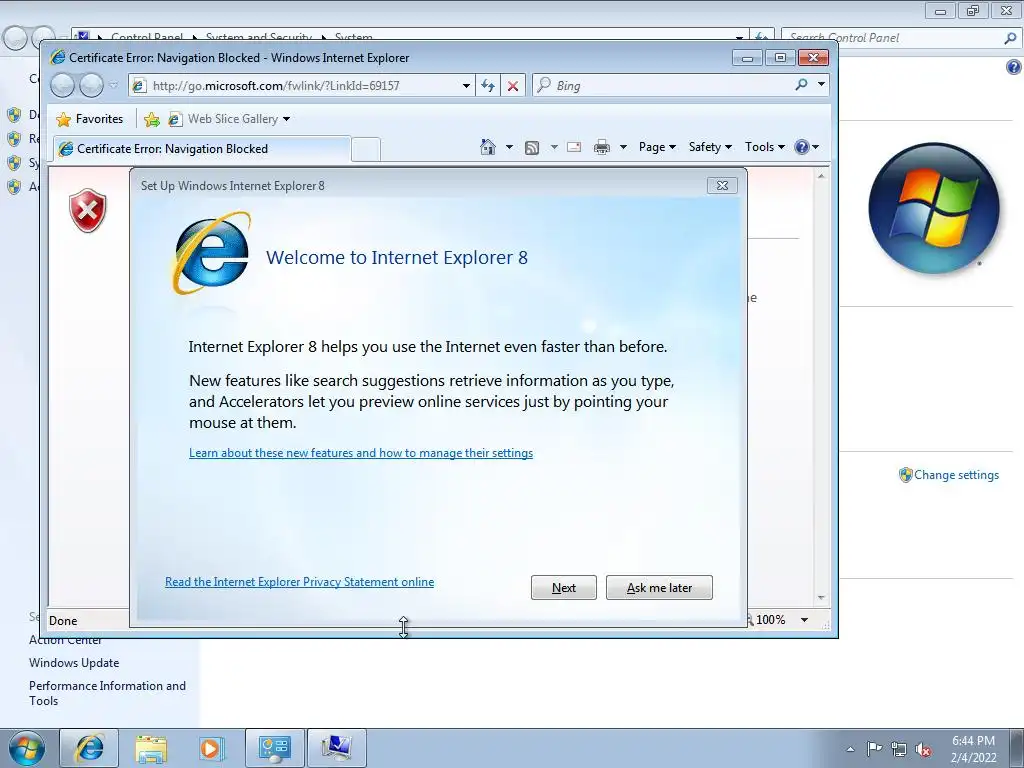The image size is (1024, 768).
Task: Open the Home button dropdown arrow
Action: (x=509, y=147)
